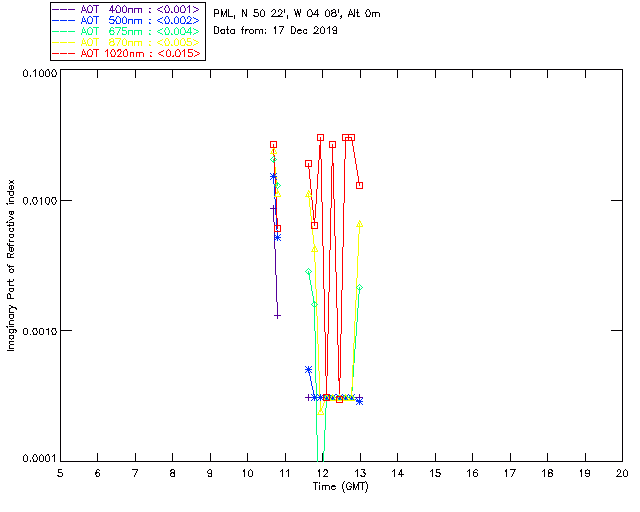Click the y-axis label 0.0001

[39, 459]
